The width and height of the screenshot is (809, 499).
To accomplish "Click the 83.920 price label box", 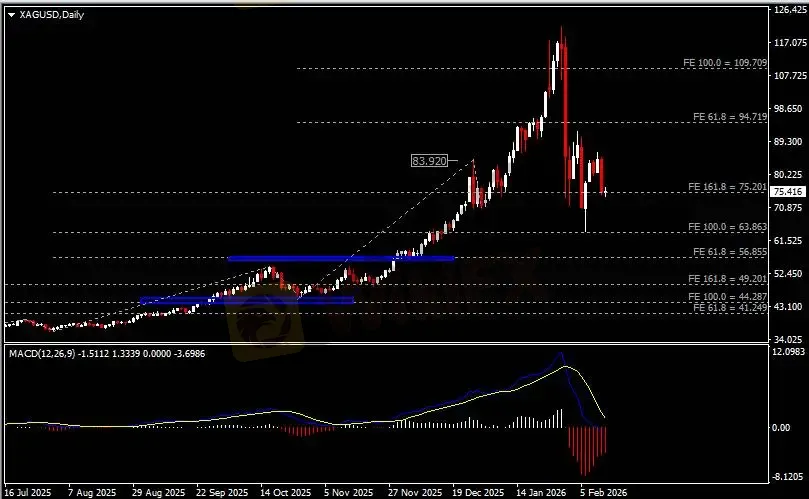I will [x=429, y=161].
